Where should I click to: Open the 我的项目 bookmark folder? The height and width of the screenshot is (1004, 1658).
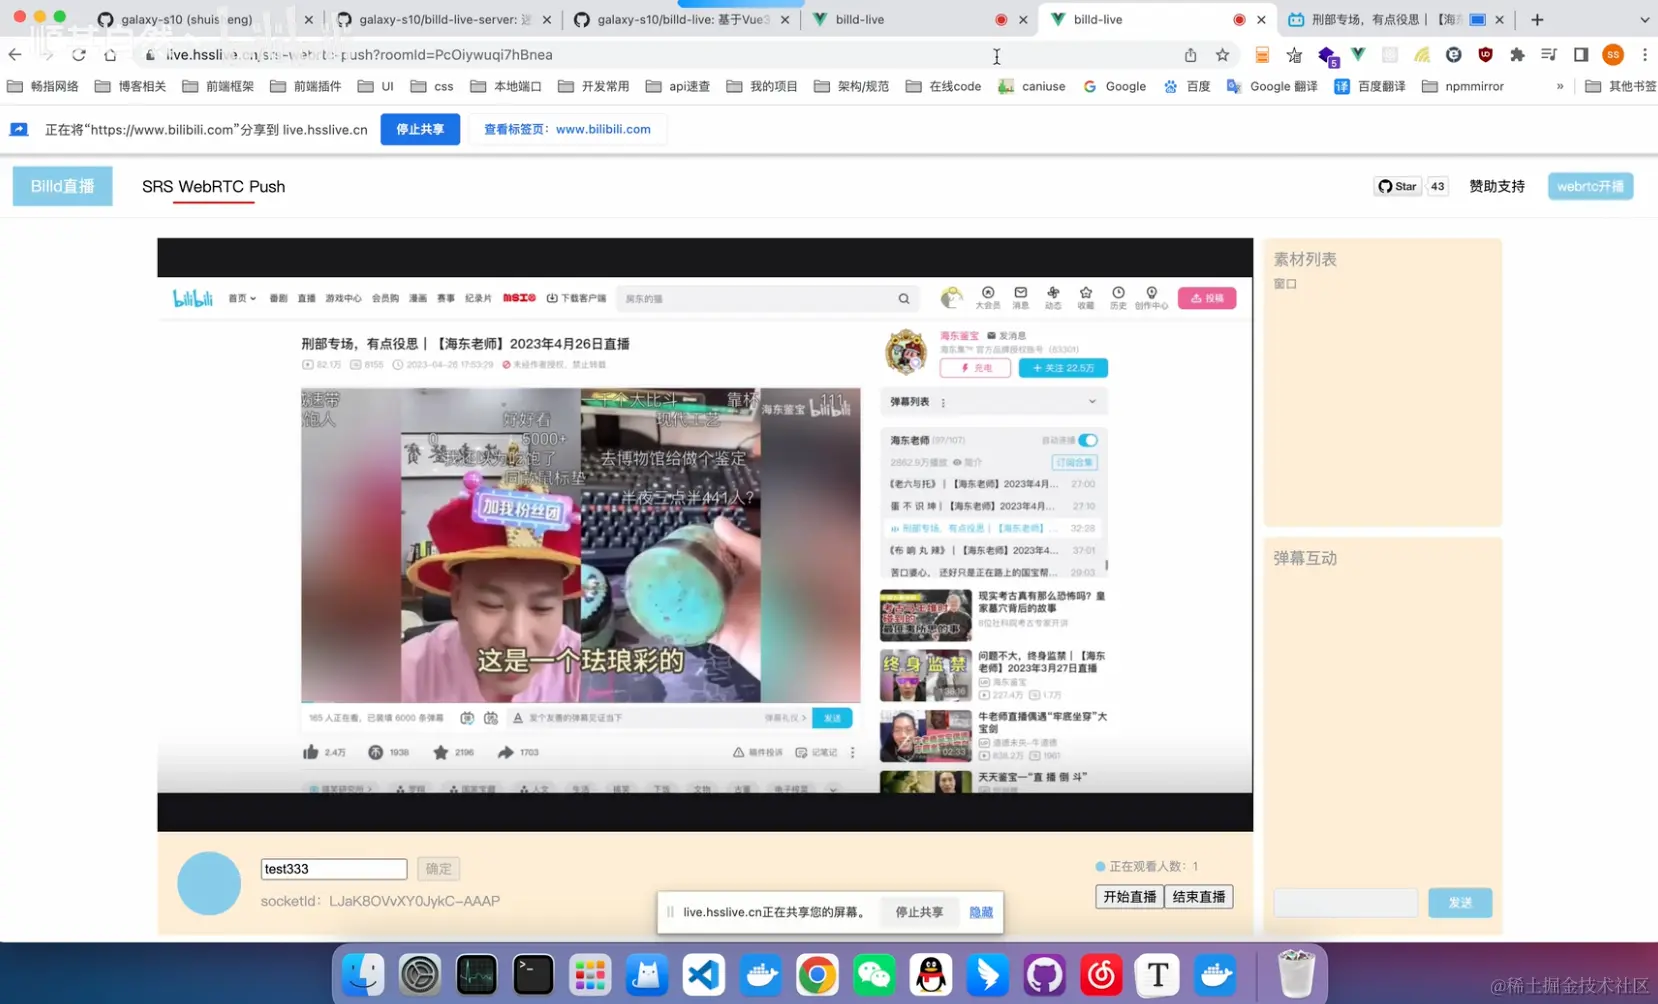pos(762,87)
